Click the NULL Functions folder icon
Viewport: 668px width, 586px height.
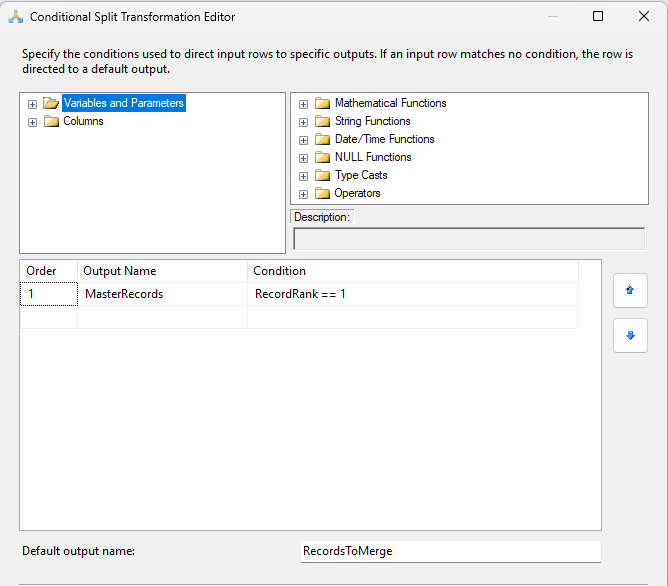pyautogui.click(x=322, y=157)
